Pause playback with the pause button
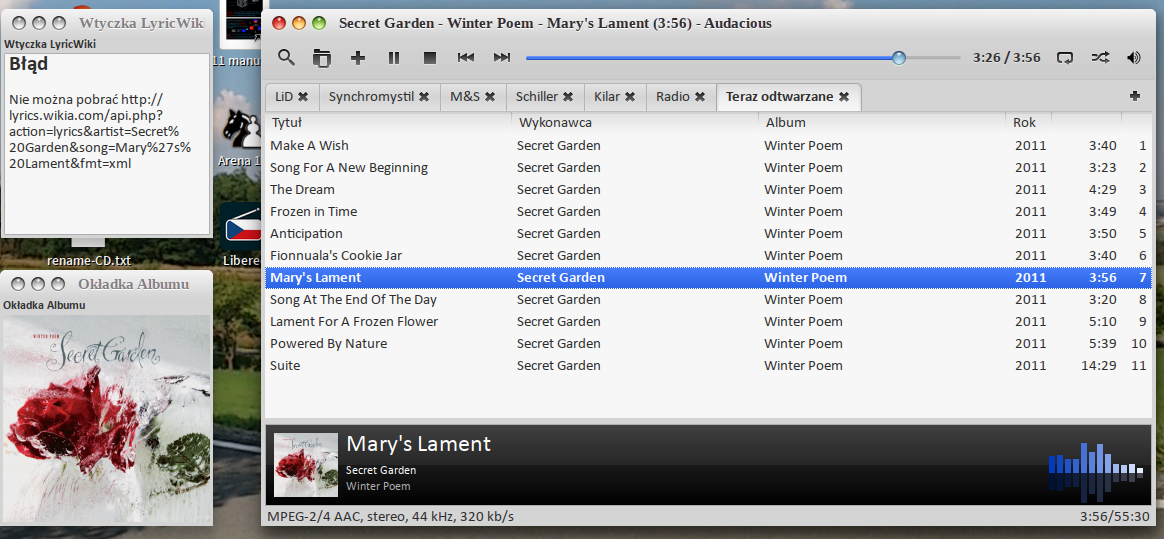Image resolution: width=1164 pixels, height=539 pixels. point(394,58)
